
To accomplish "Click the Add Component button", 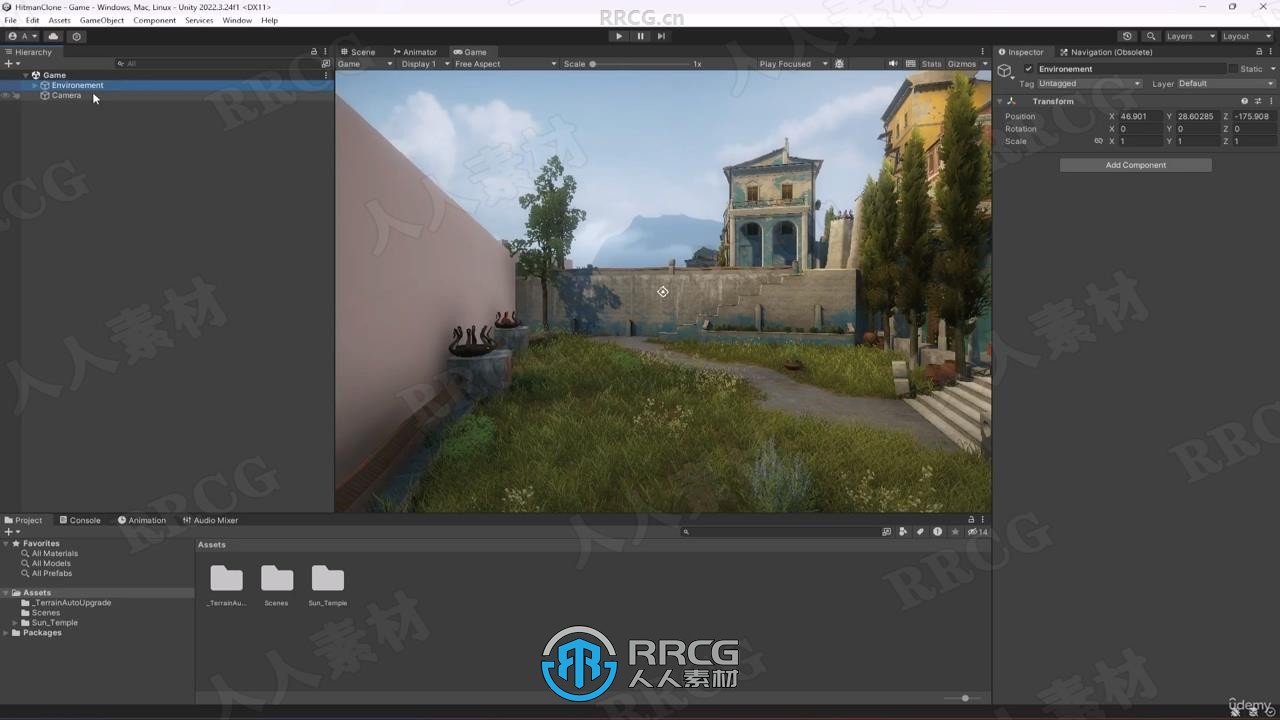I will [1135, 165].
